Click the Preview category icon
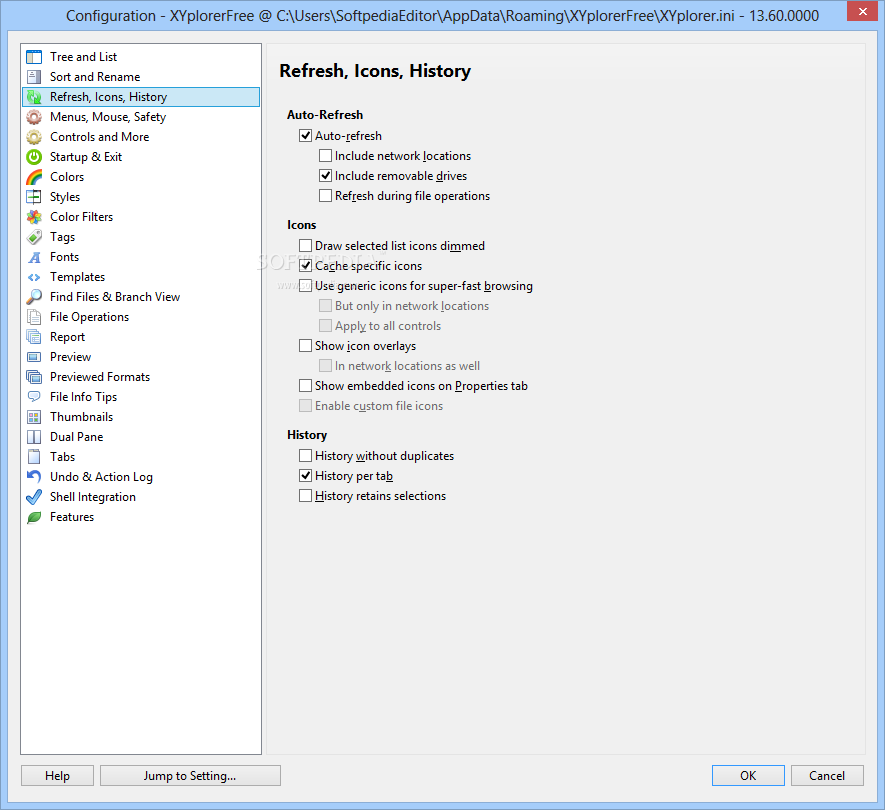Viewport: 885px width, 810px height. tap(34, 357)
